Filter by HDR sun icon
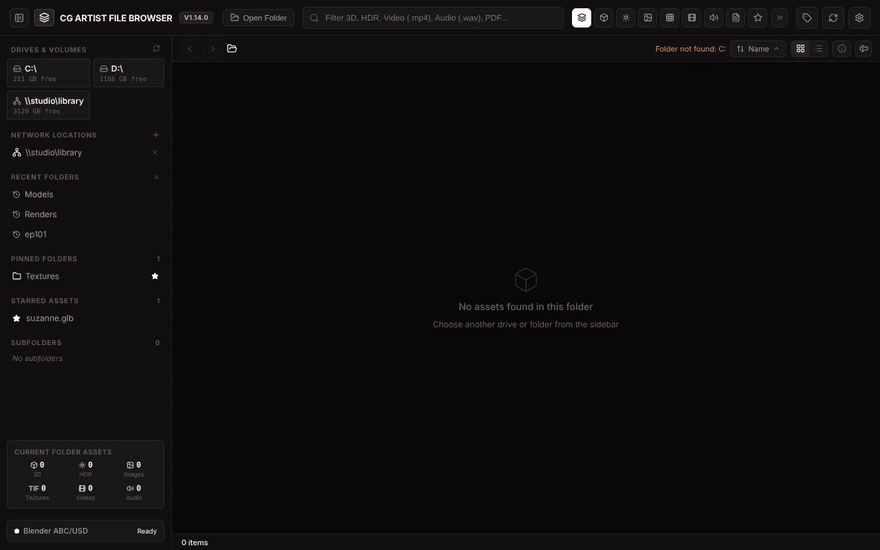This screenshot has height=550, width=880. (x=625, y=17)
